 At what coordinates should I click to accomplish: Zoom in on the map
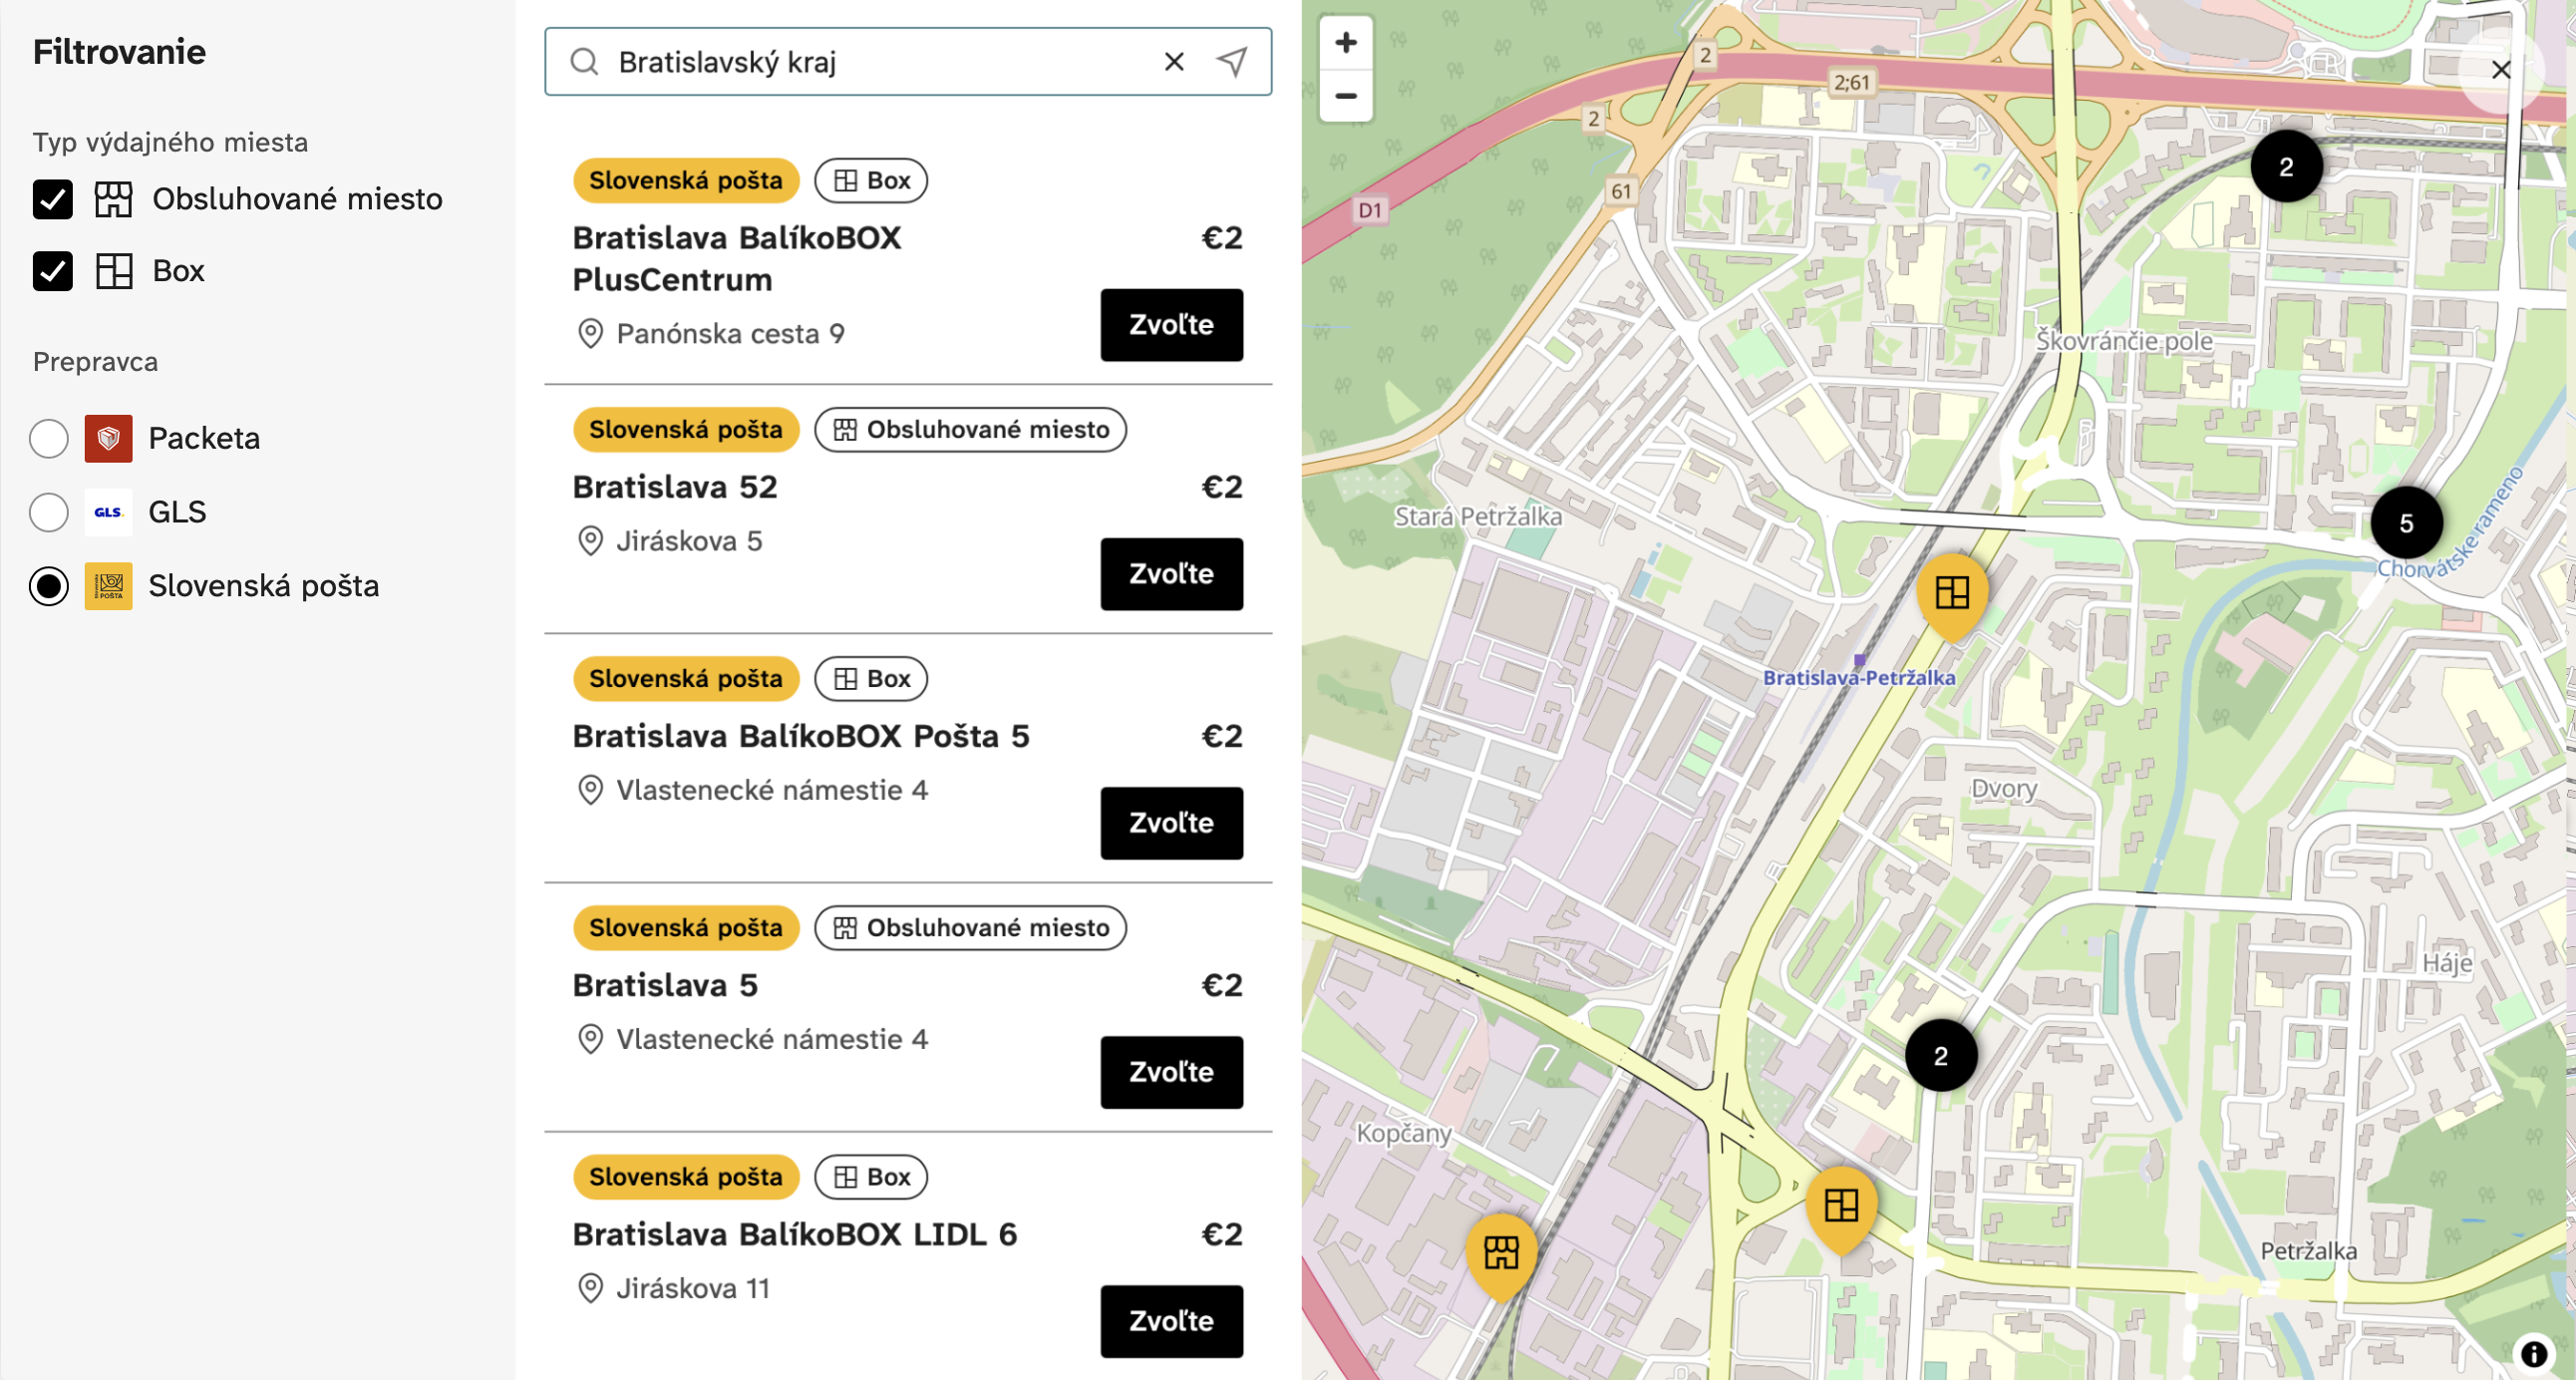1345,43
